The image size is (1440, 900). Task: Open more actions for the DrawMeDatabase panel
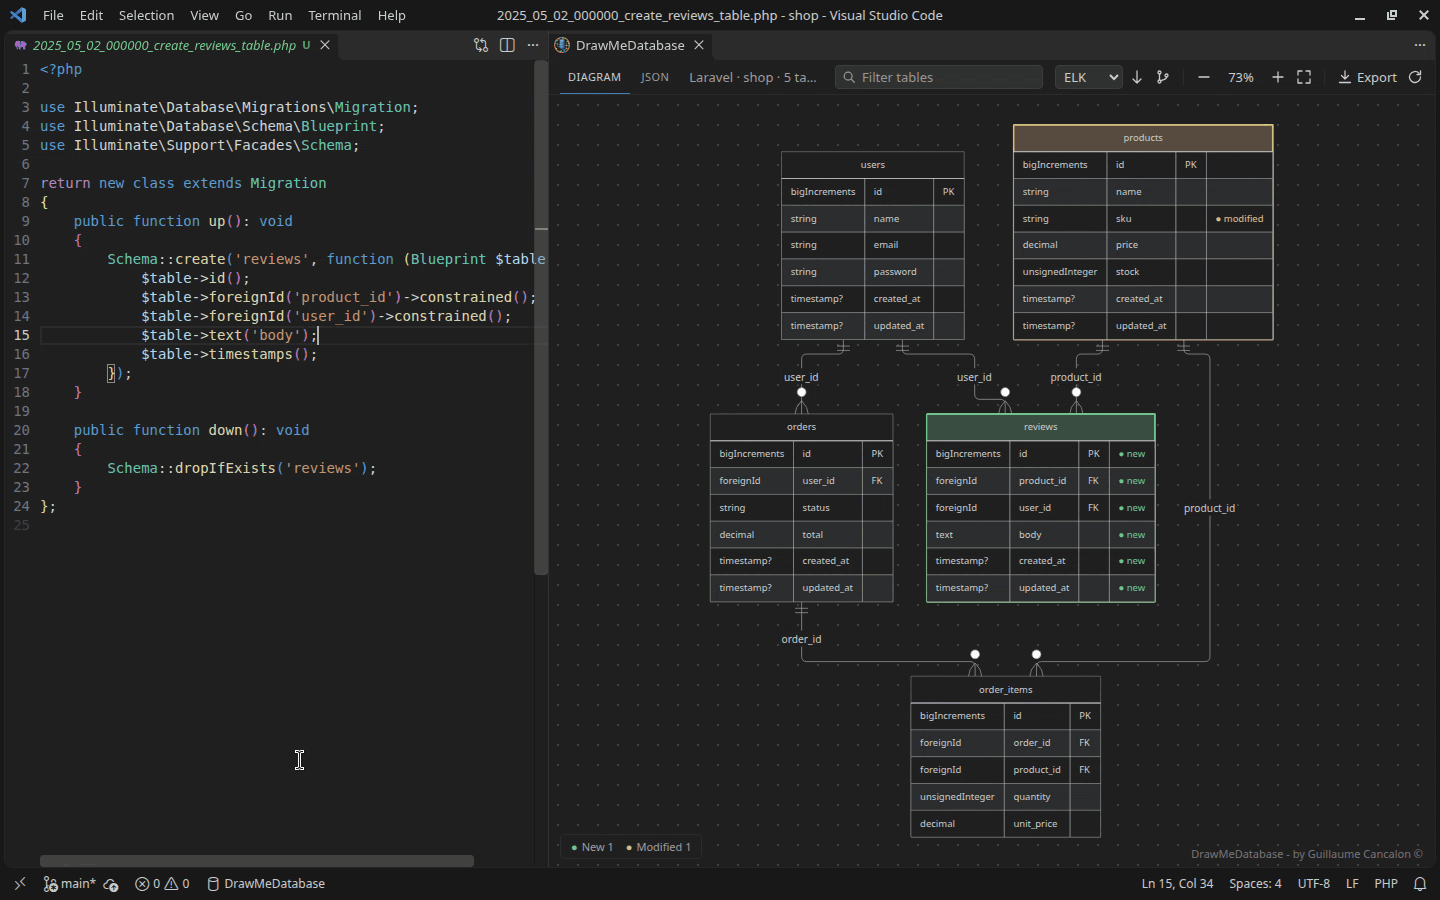(1419, 45)
